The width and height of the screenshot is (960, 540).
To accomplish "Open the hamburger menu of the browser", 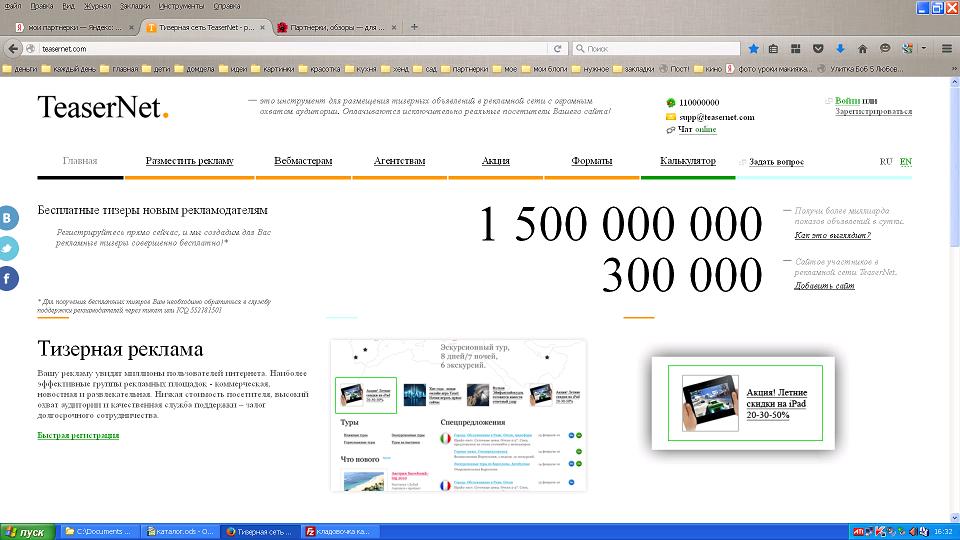I will pos(947,48).
